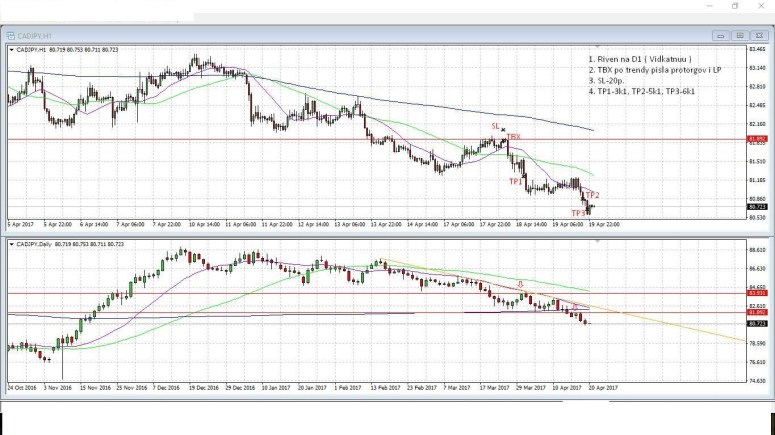775x435 pixels.
Task: Expand the CADJPY,H1 symbol arrow
Action: (11, 48)
